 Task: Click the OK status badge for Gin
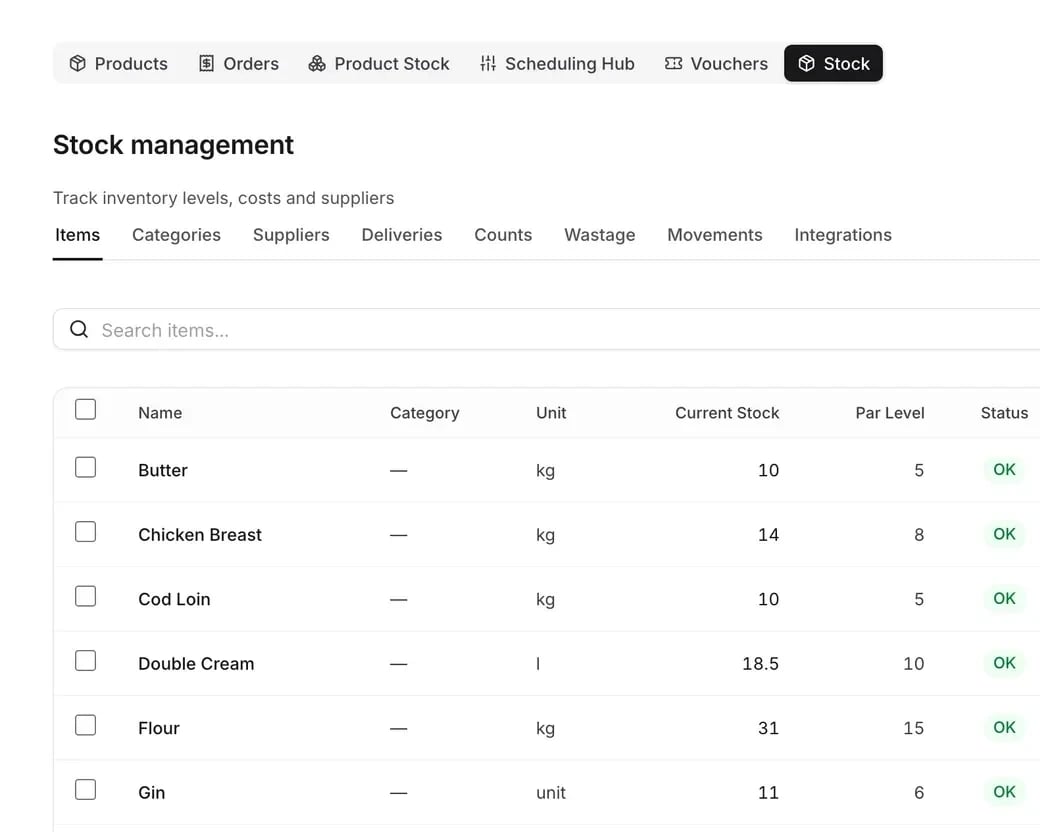tap(1004, 792)
